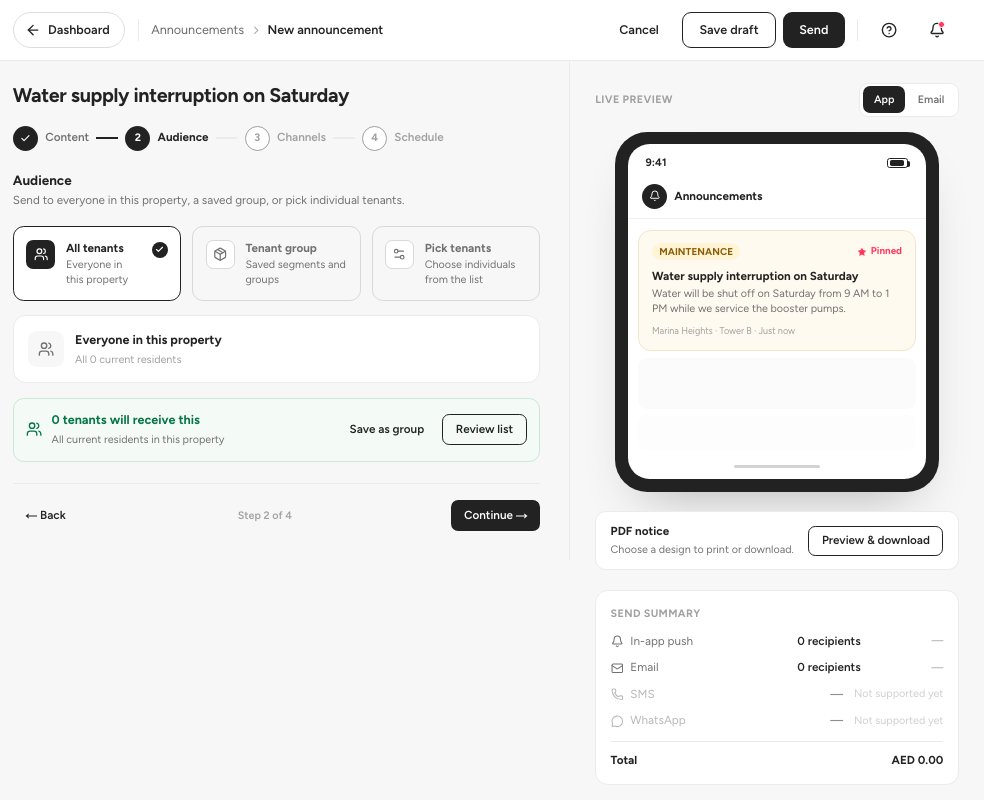Switch live preview to App
The image size is (984, 800).
pos(884,100)
